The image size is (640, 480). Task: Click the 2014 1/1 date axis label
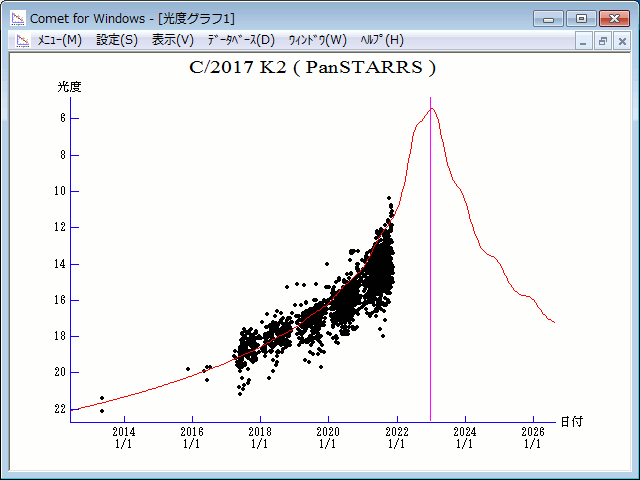click(124, 437)
